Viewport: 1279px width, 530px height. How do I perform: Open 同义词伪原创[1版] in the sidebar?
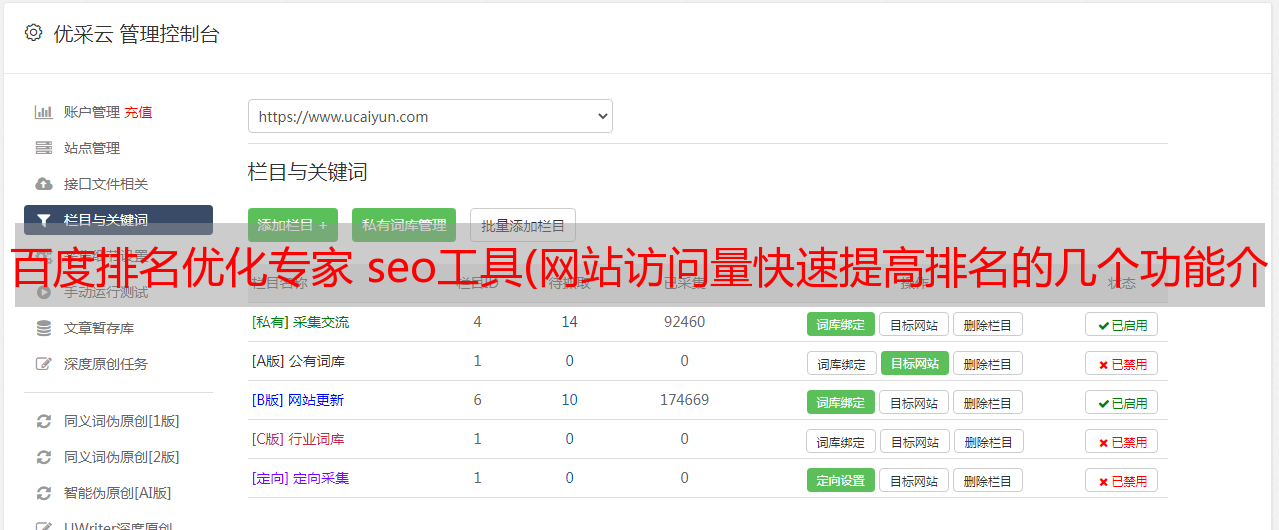point(122,421)
